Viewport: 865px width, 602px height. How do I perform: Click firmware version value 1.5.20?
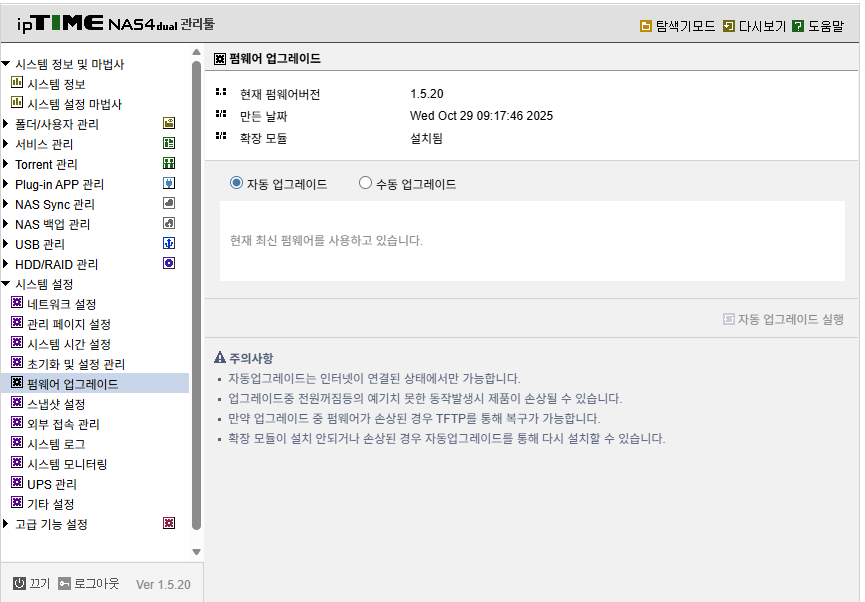pos(426,94)
